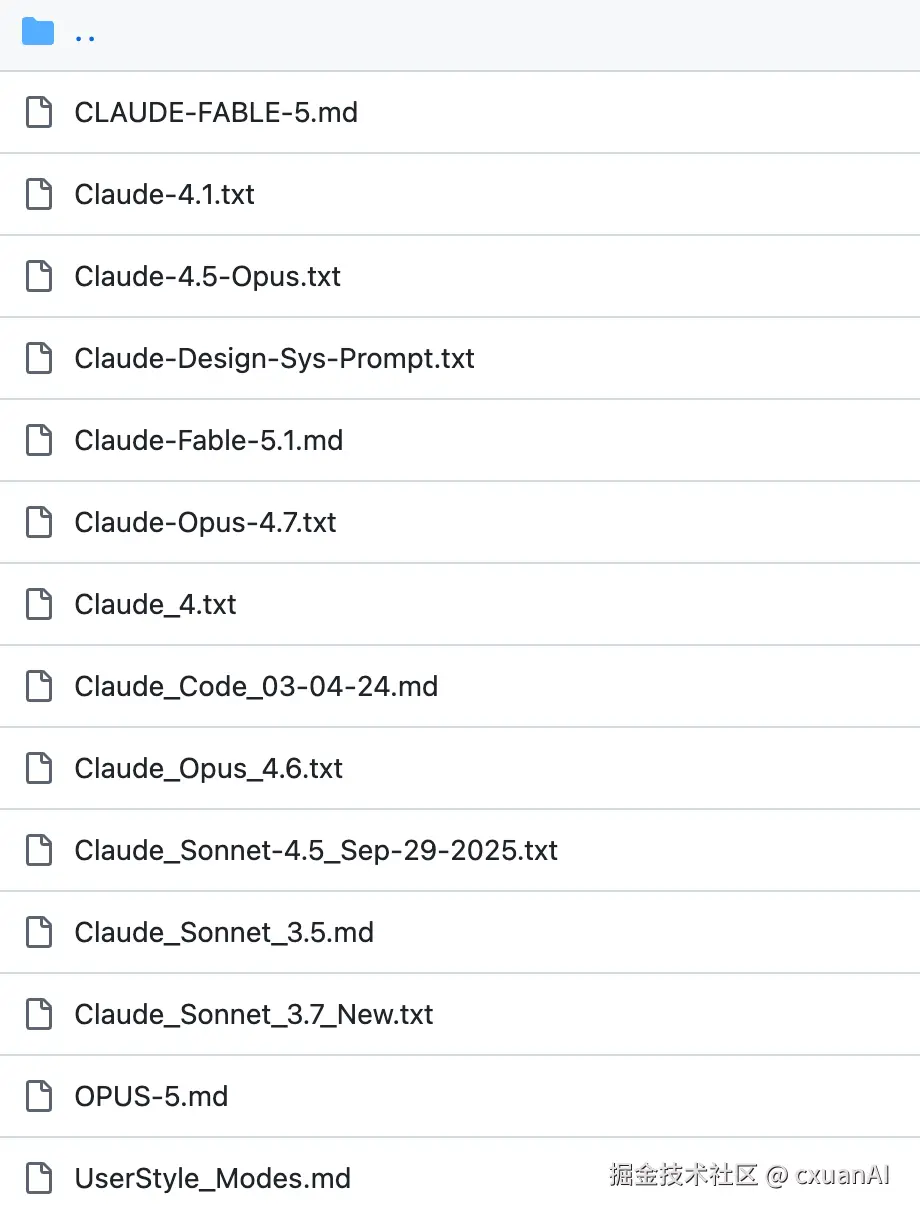Open the Claude-4.1.txt file
The height and width of the screenshot is (1218, 920).
click(x=165, y=194)
